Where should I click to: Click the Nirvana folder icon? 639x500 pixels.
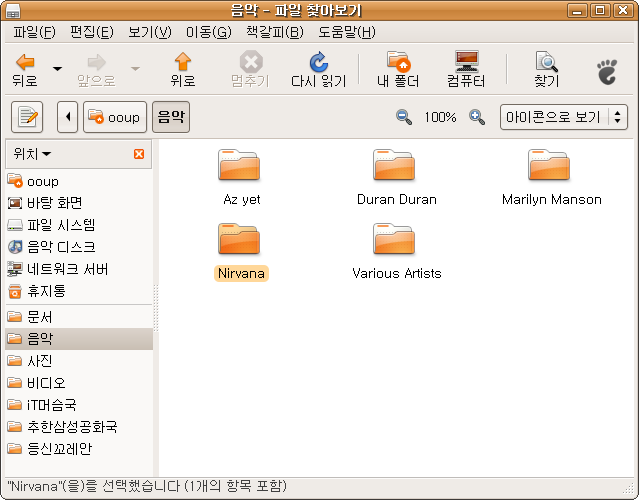point(239,239)
